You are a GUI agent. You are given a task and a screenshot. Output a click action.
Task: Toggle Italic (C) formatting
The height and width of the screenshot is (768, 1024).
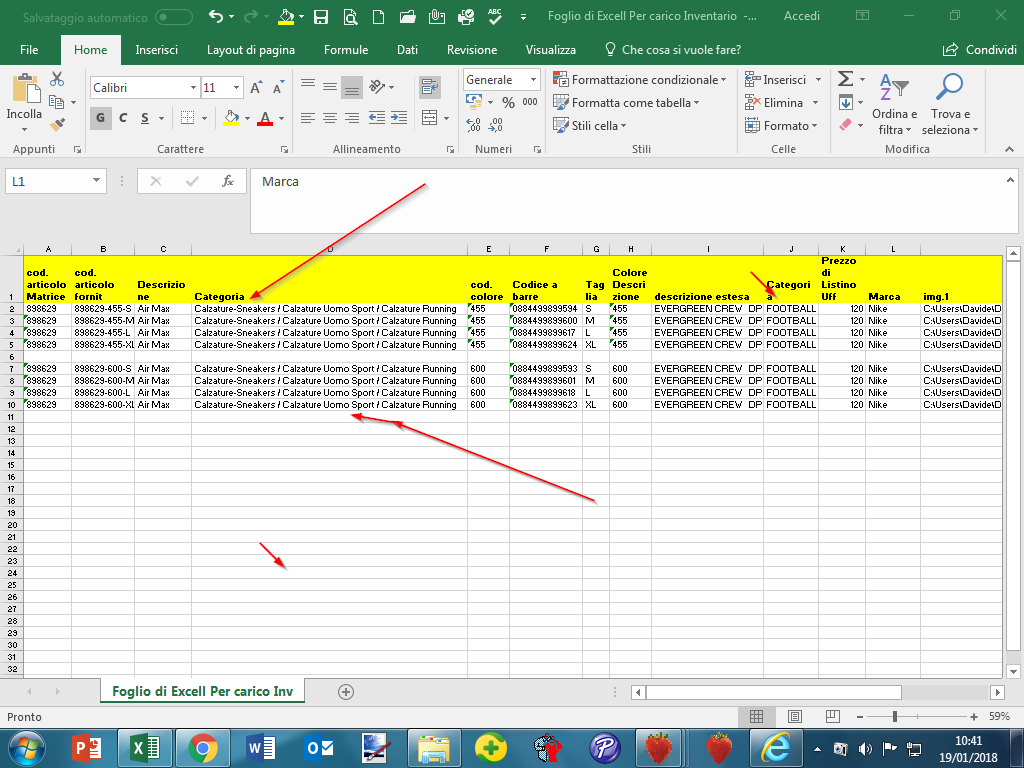123,118
